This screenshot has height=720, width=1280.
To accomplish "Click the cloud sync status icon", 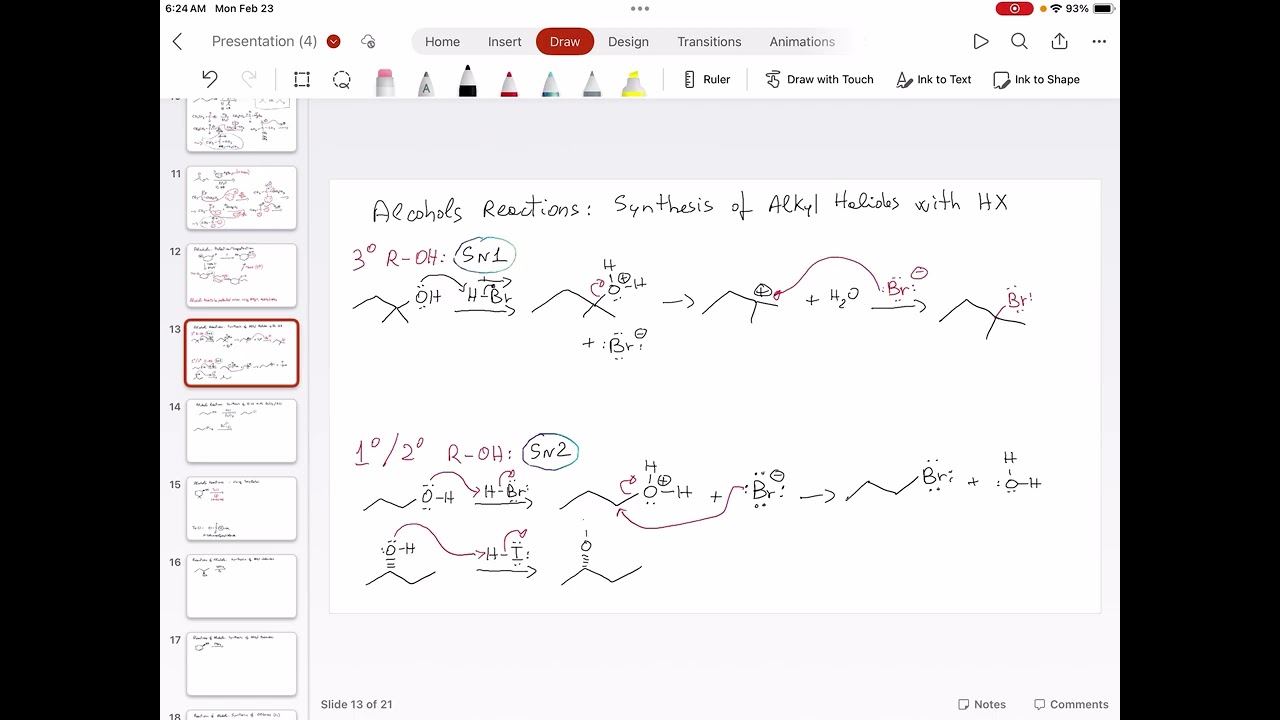I will pyautogui.click(x=368, y=41).
